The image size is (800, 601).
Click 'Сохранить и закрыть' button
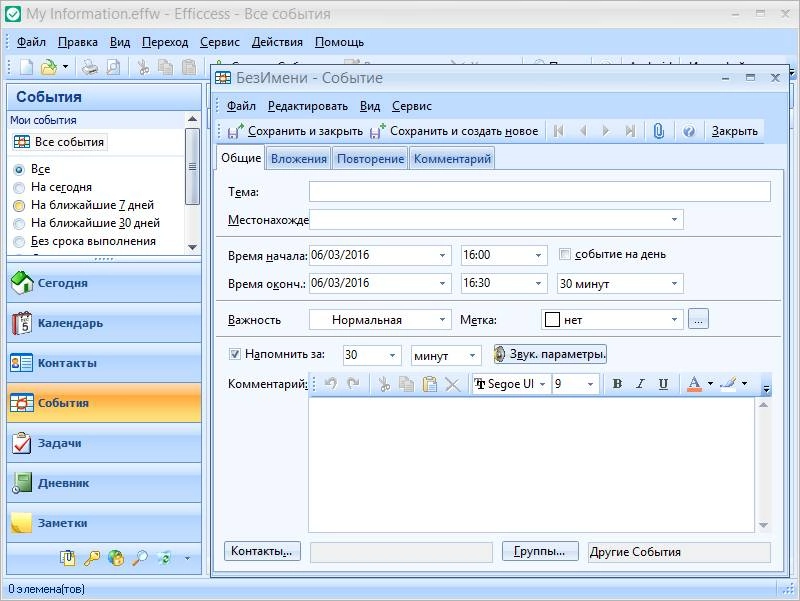click(x=295, y=131)
